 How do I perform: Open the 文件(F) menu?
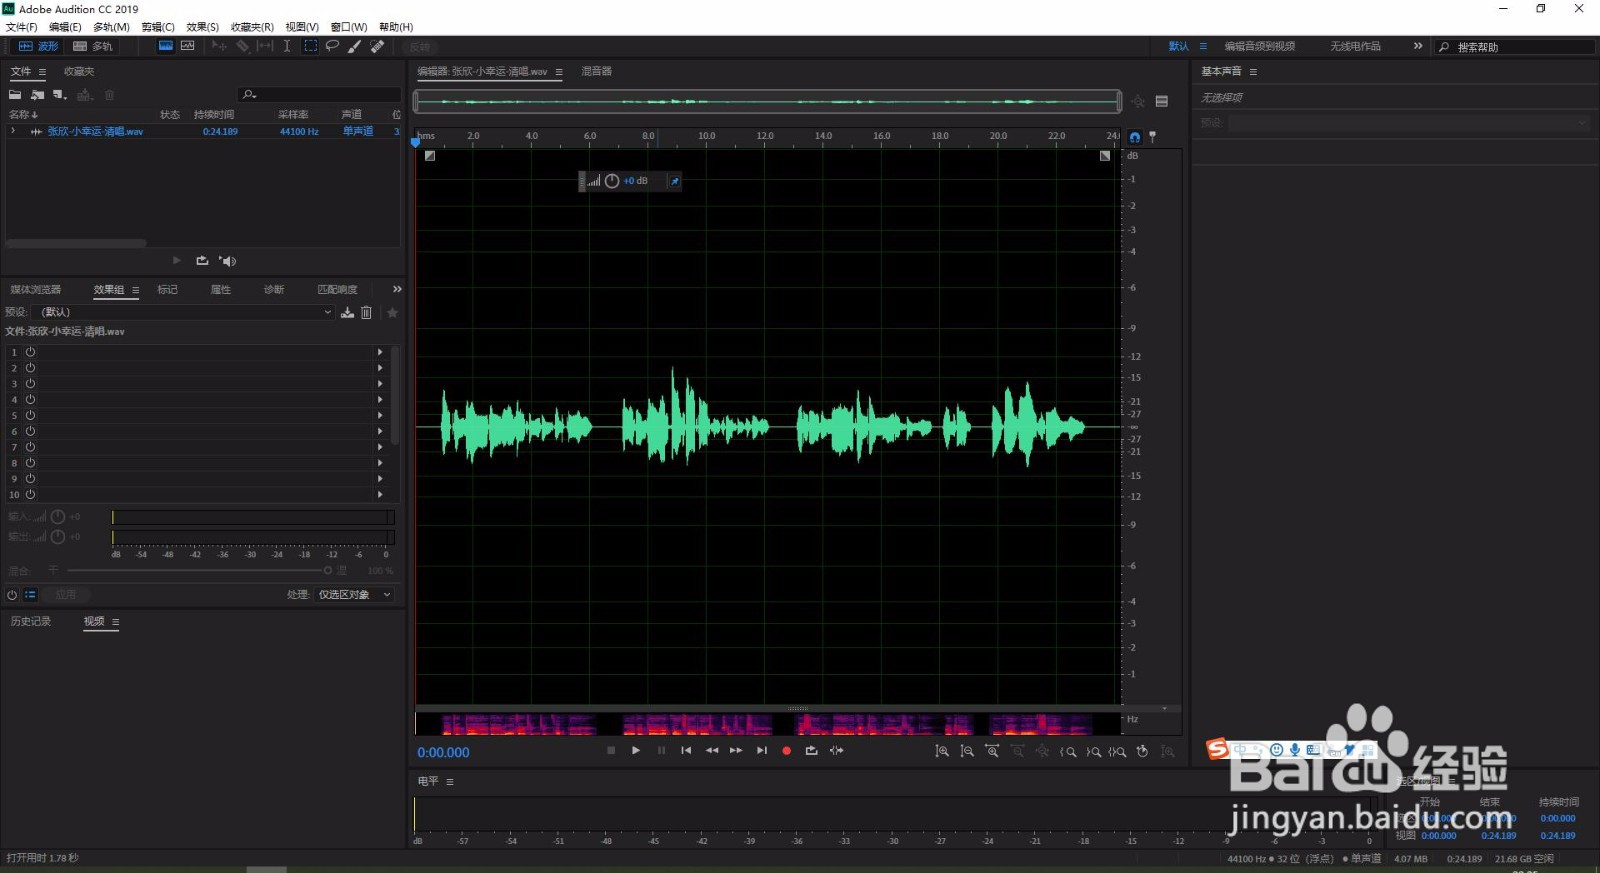[x=21, y=27]
